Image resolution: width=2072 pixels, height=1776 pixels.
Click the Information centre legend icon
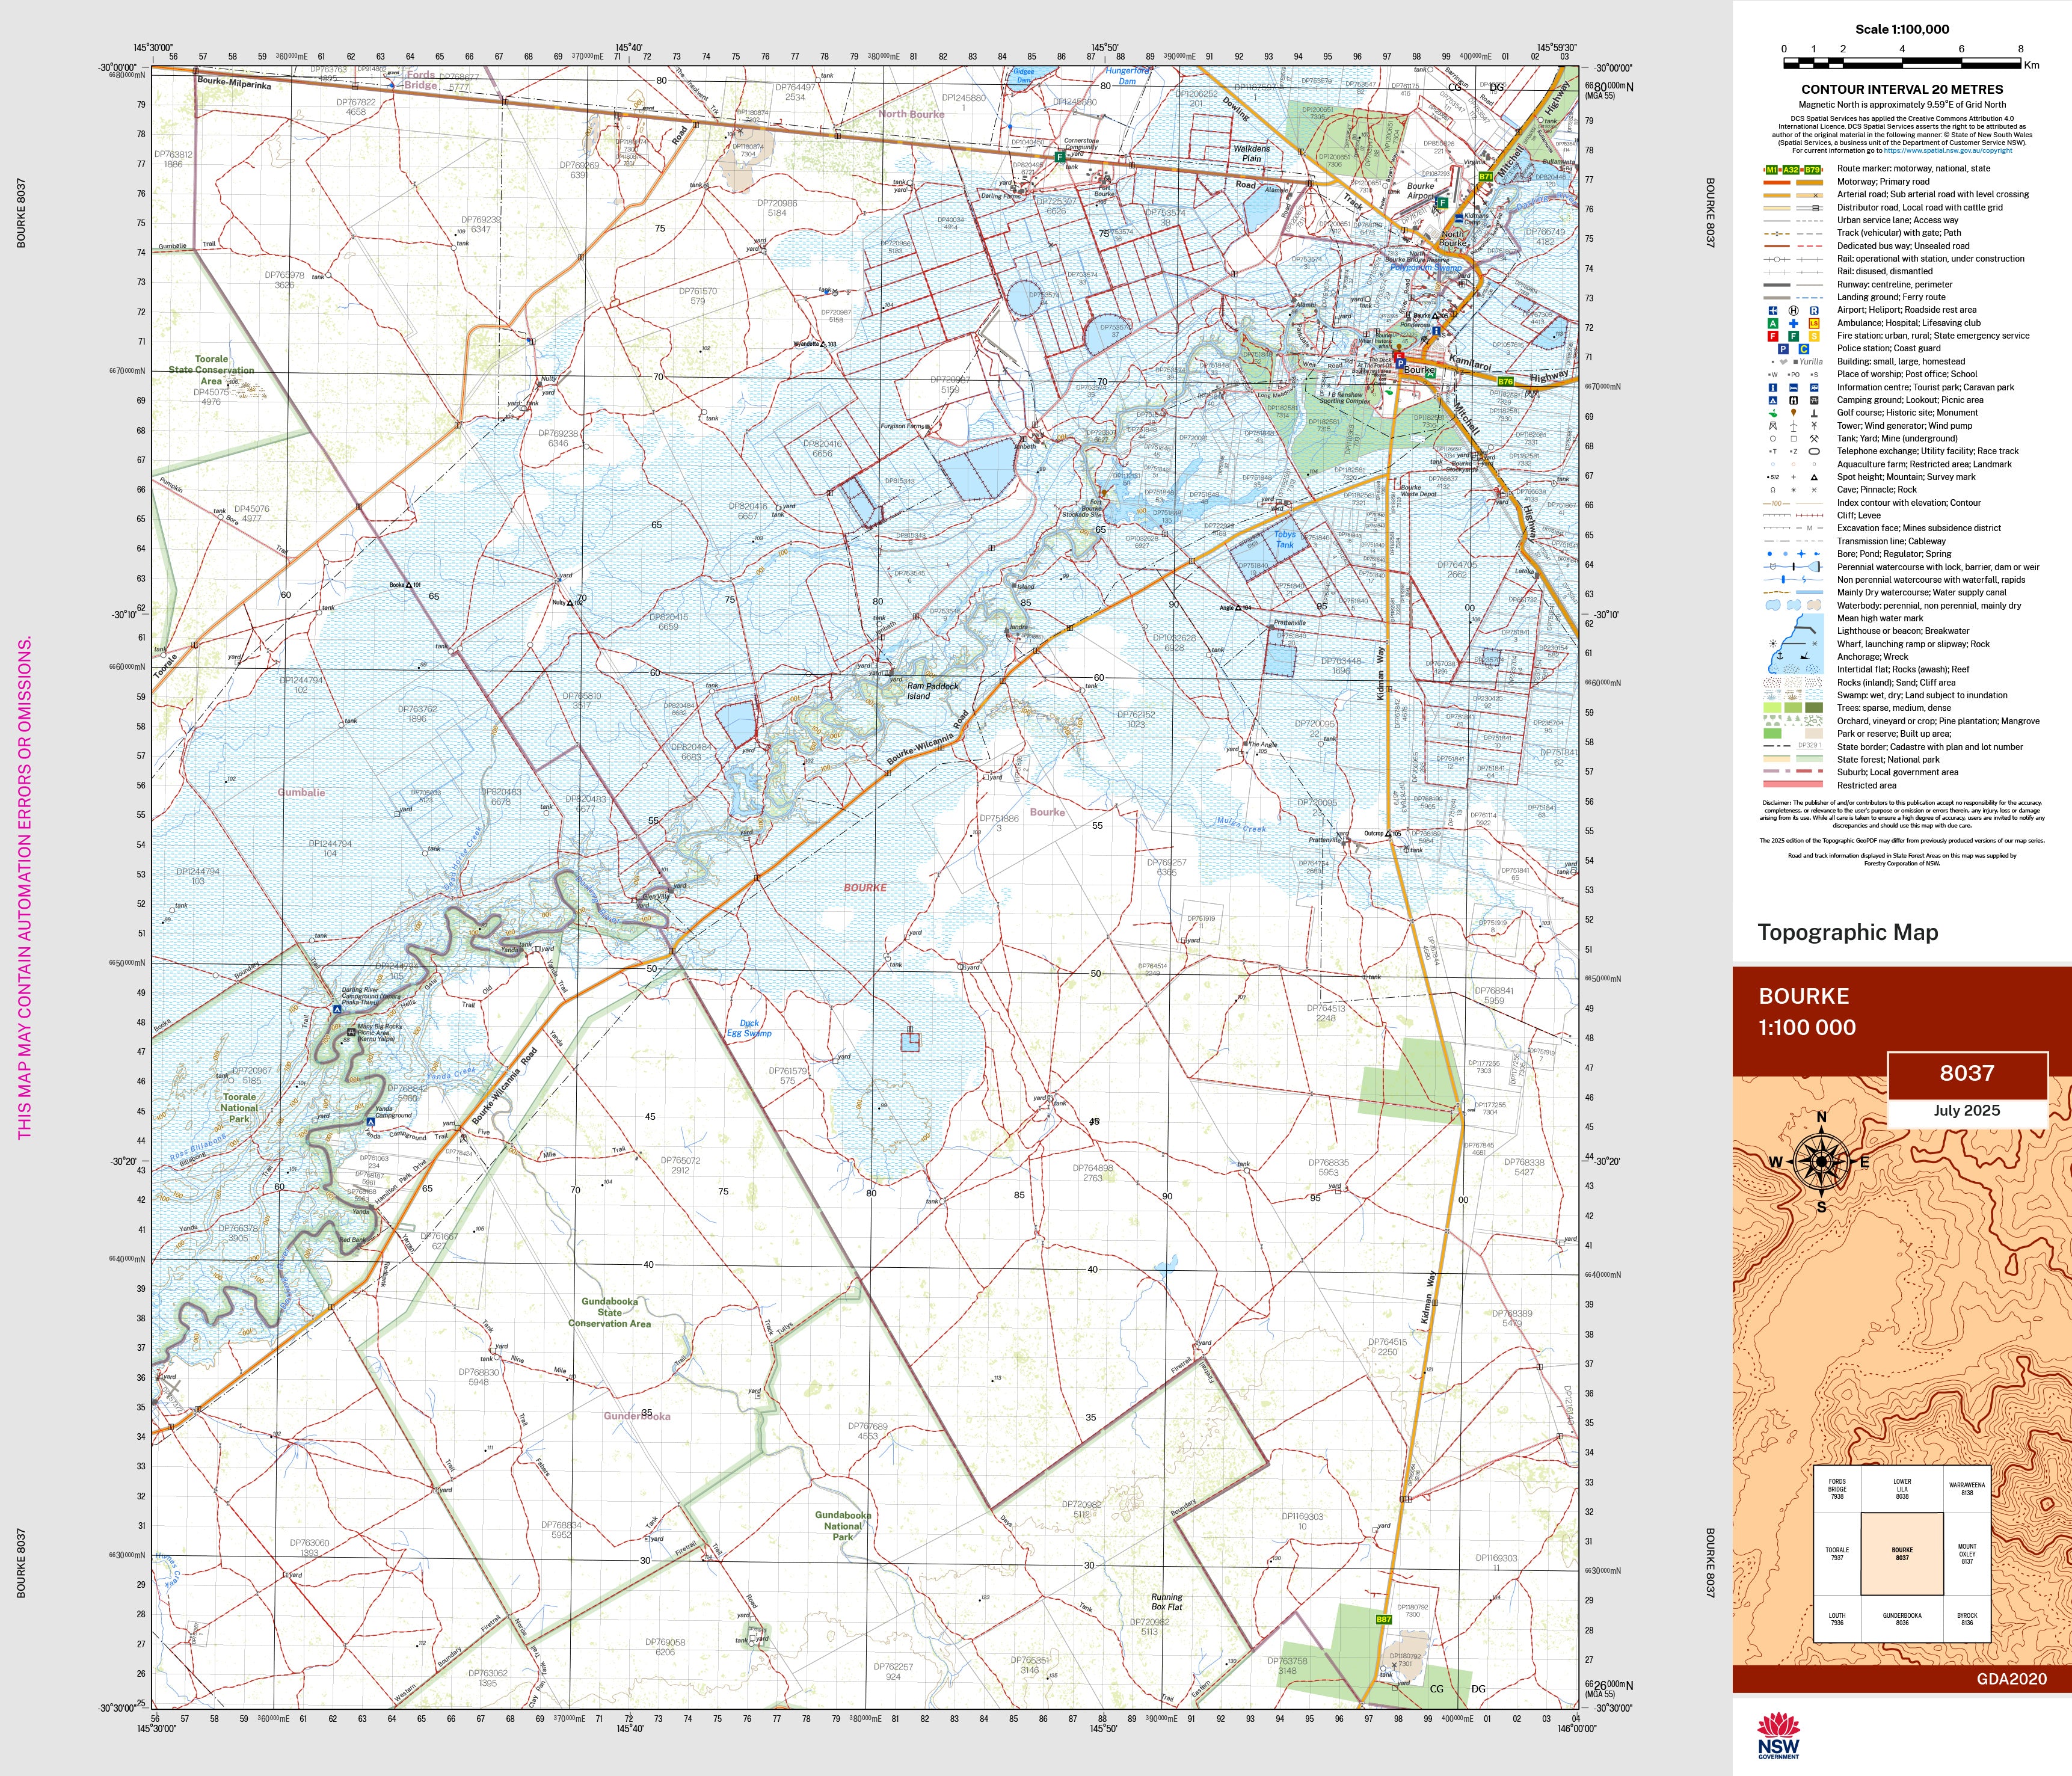(1773, 387)
